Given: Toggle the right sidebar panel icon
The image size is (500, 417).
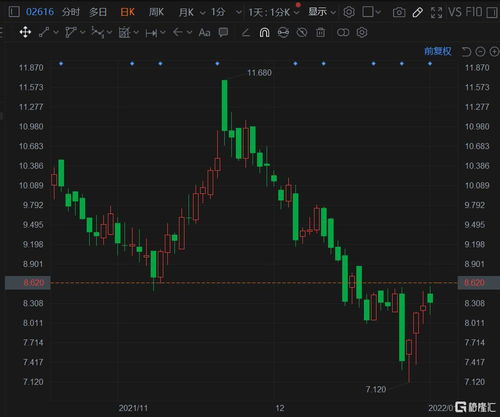Looking at the screenshot, I should point(492,13).
